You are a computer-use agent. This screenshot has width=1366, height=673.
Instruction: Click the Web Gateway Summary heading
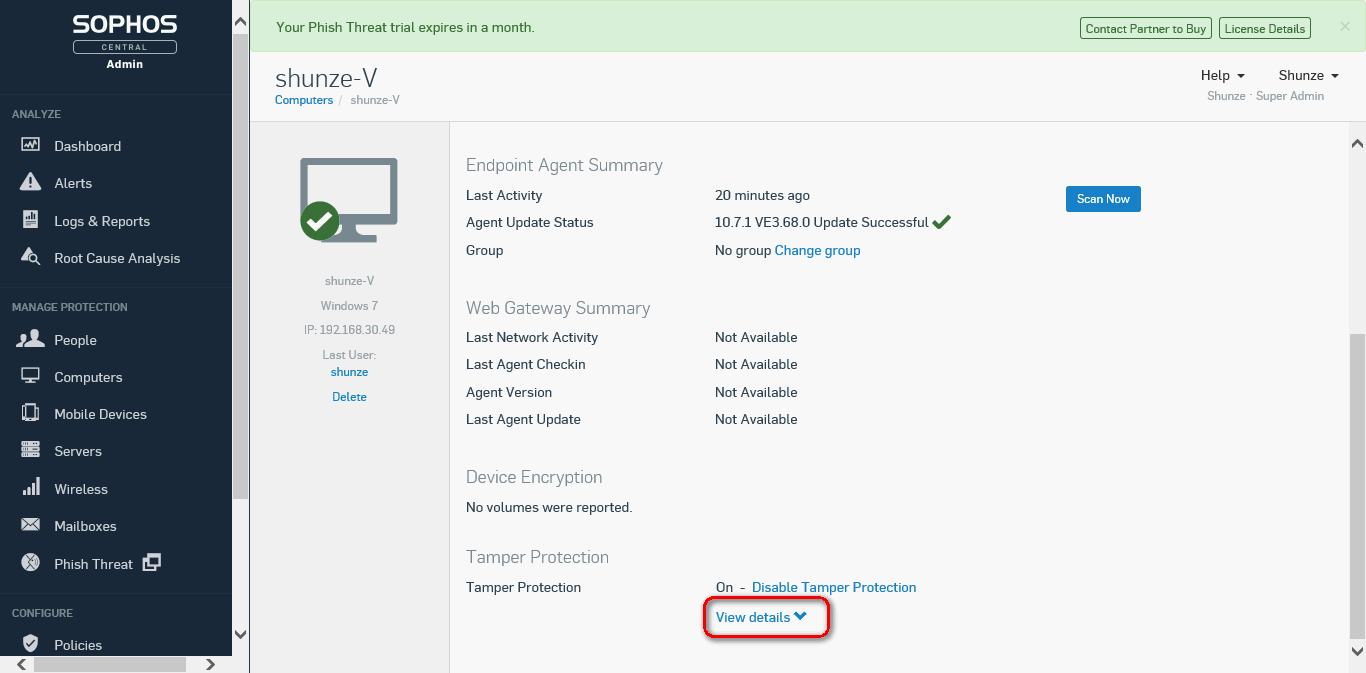(x=558, y=308)
